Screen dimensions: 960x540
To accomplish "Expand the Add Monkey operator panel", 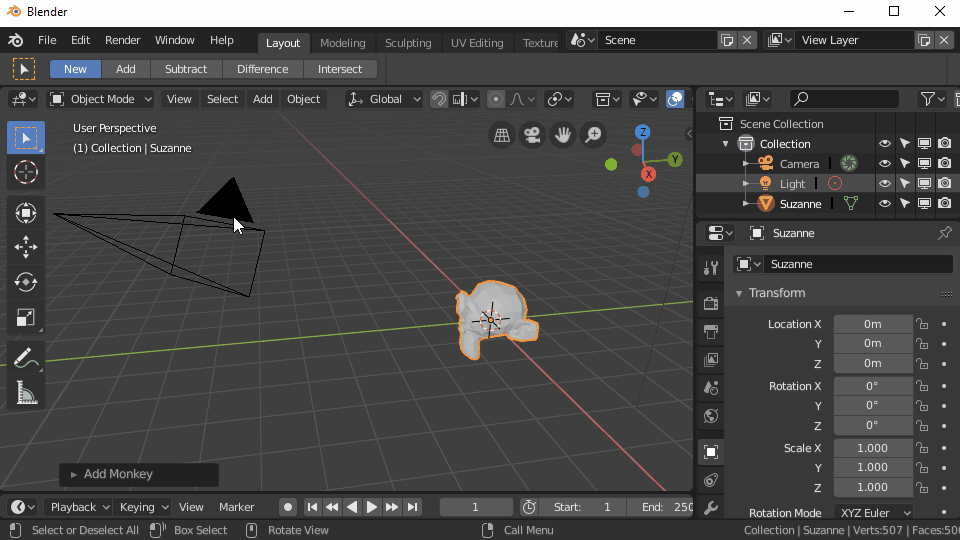I will 73,474.
